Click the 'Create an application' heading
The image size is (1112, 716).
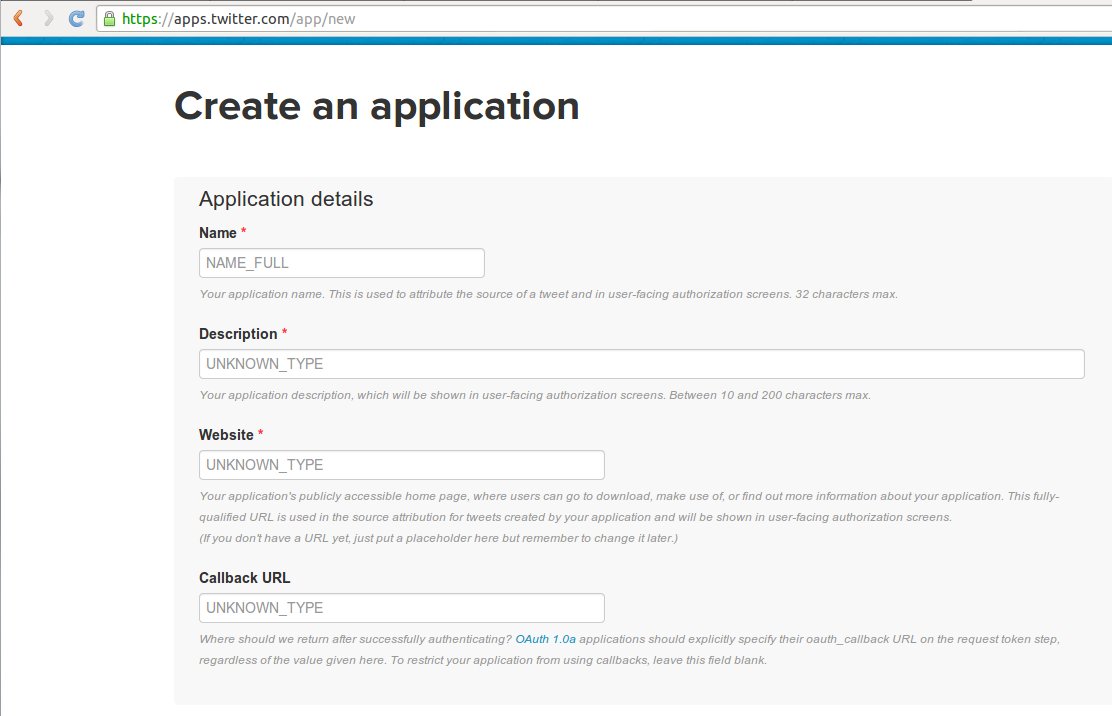pos(377,106)
